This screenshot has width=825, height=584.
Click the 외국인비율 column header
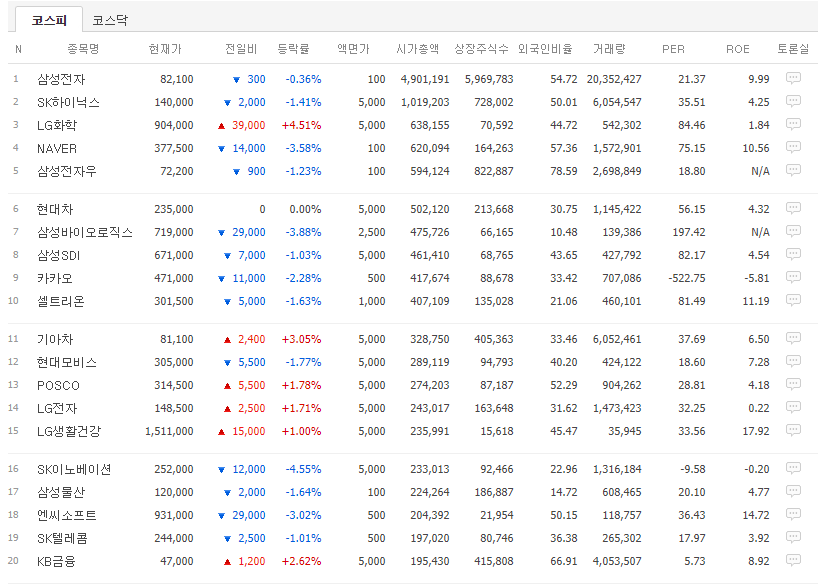545,49
